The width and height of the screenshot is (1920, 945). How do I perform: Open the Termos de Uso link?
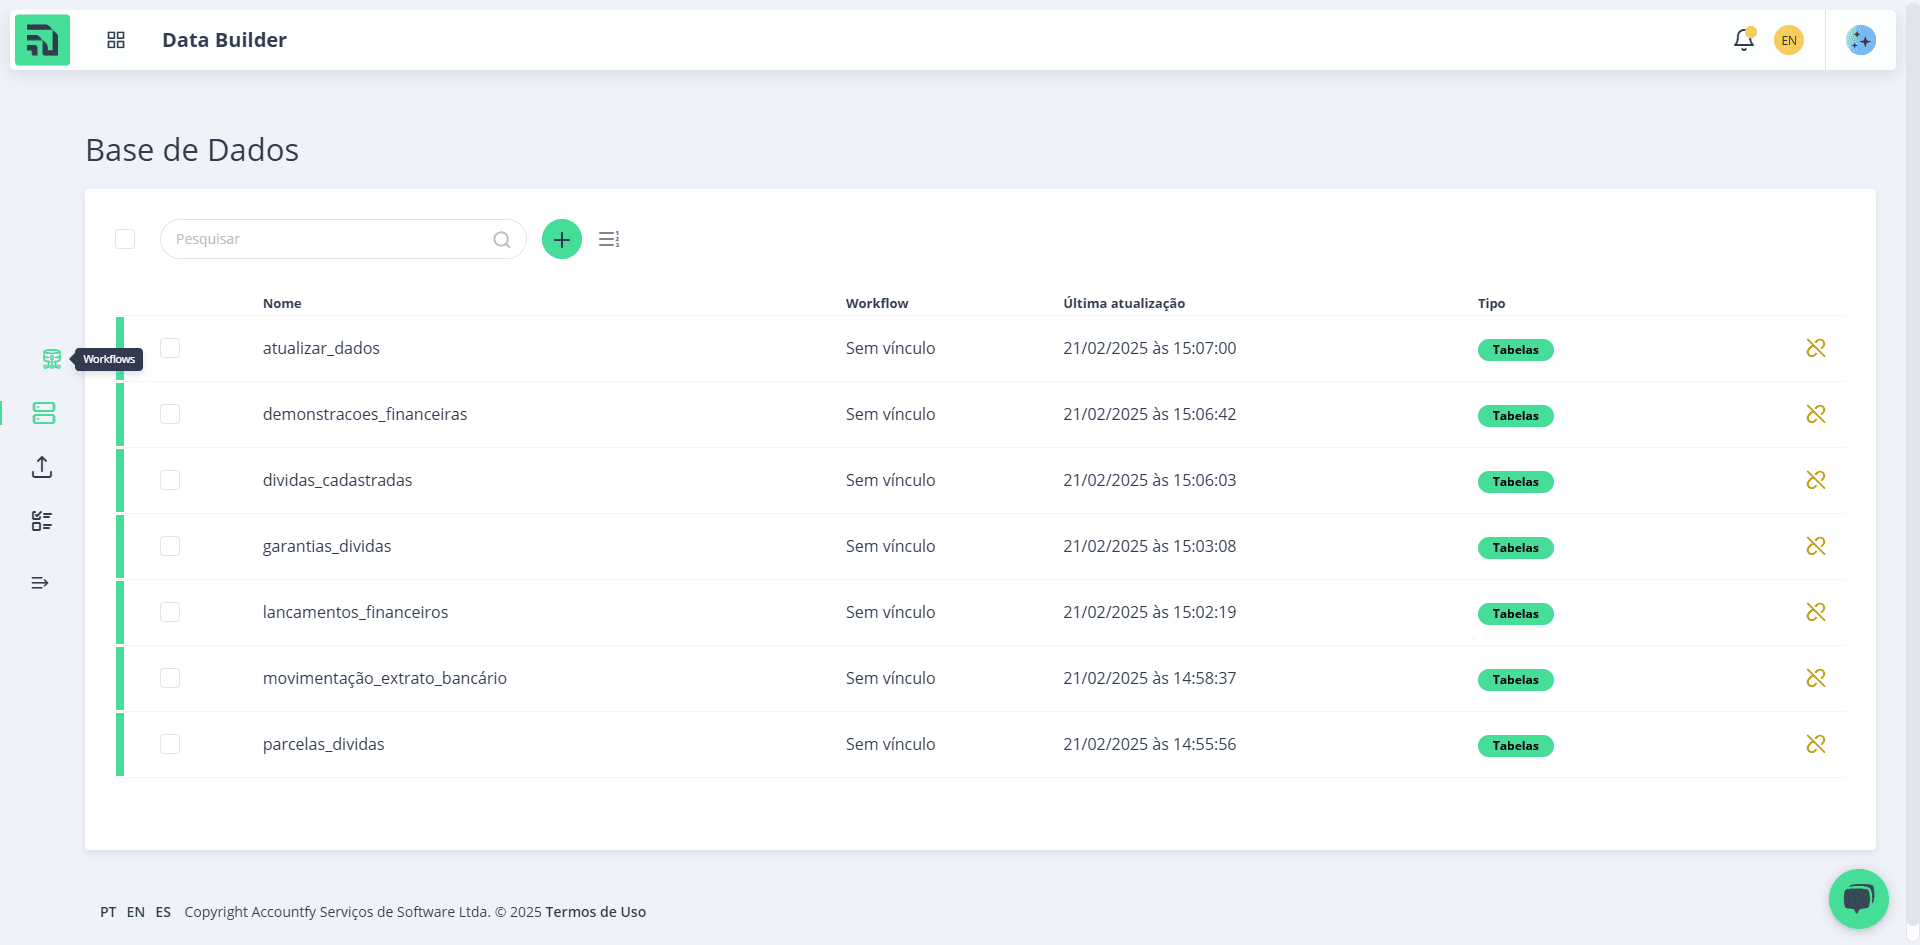(x=596, y=912)
